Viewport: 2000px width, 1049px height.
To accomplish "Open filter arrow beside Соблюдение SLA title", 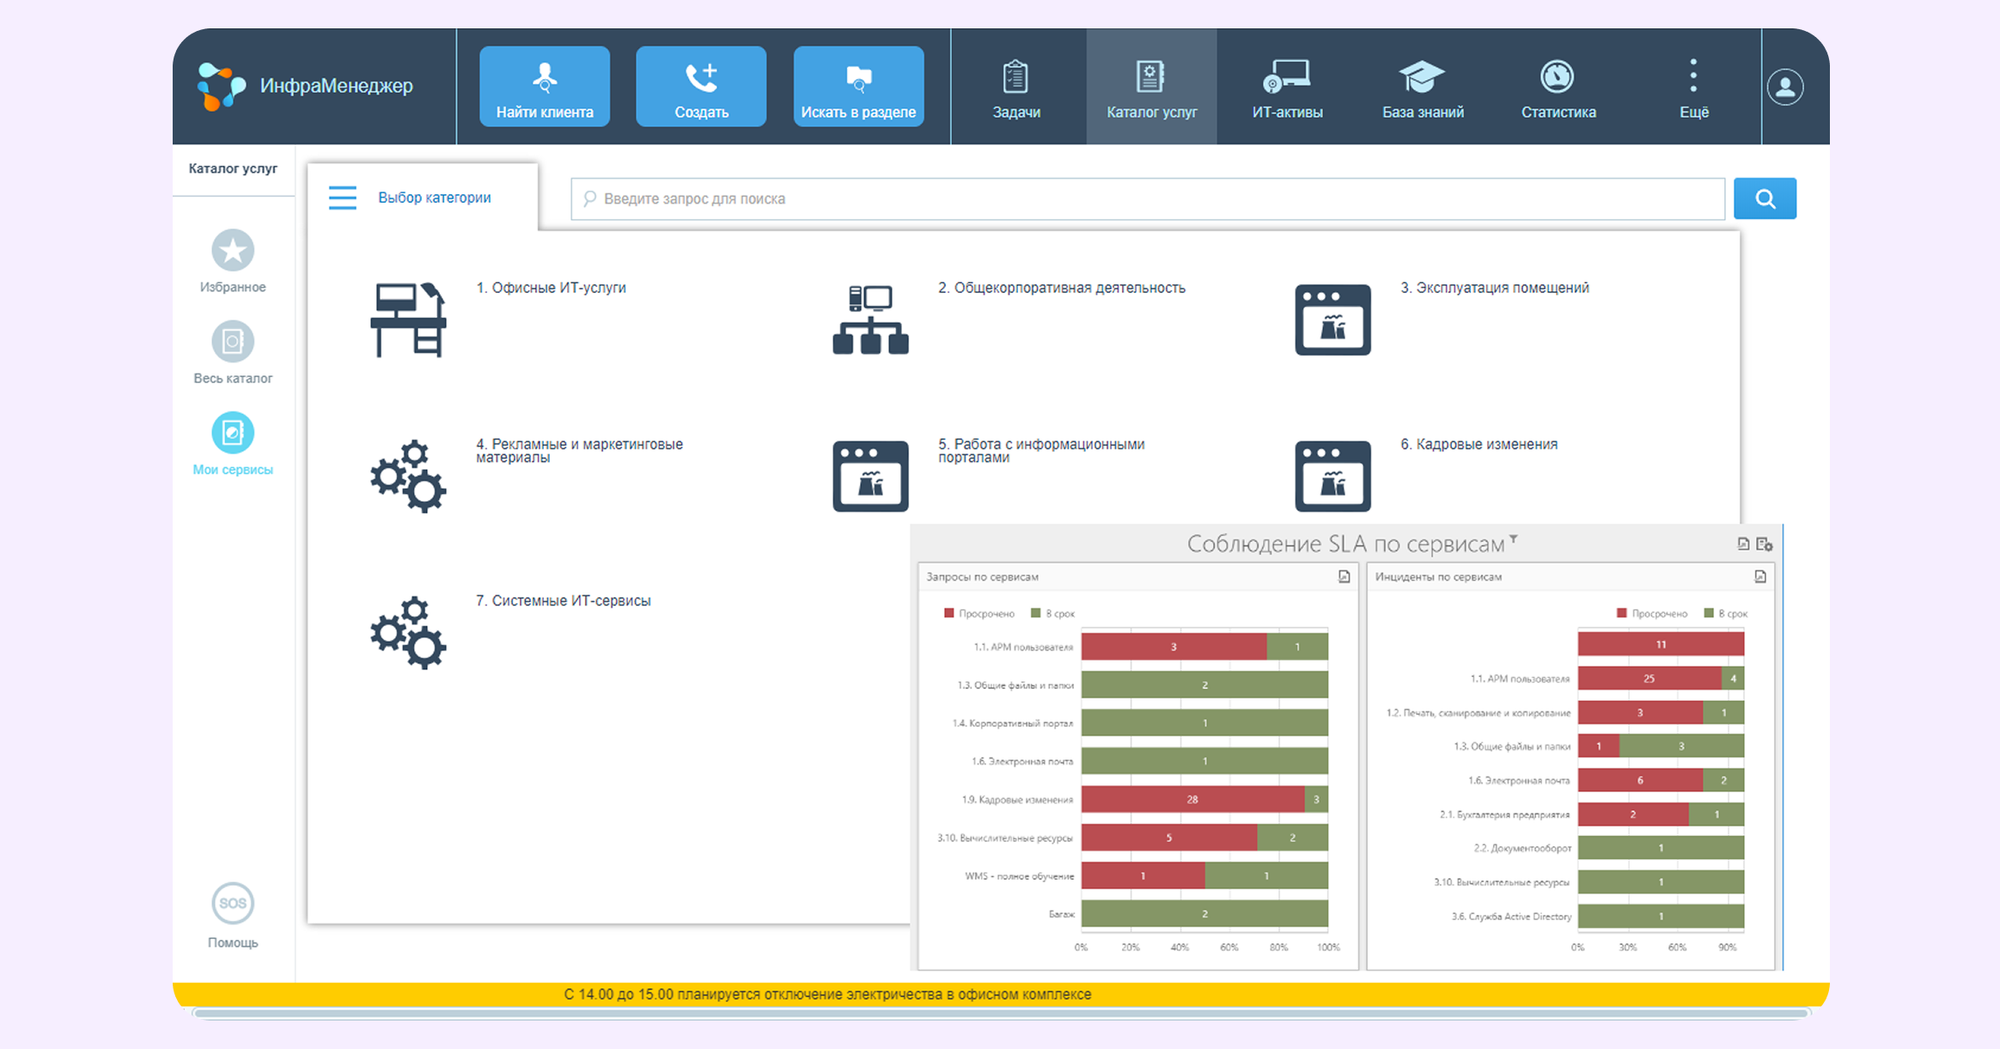I will [1514, 539].
